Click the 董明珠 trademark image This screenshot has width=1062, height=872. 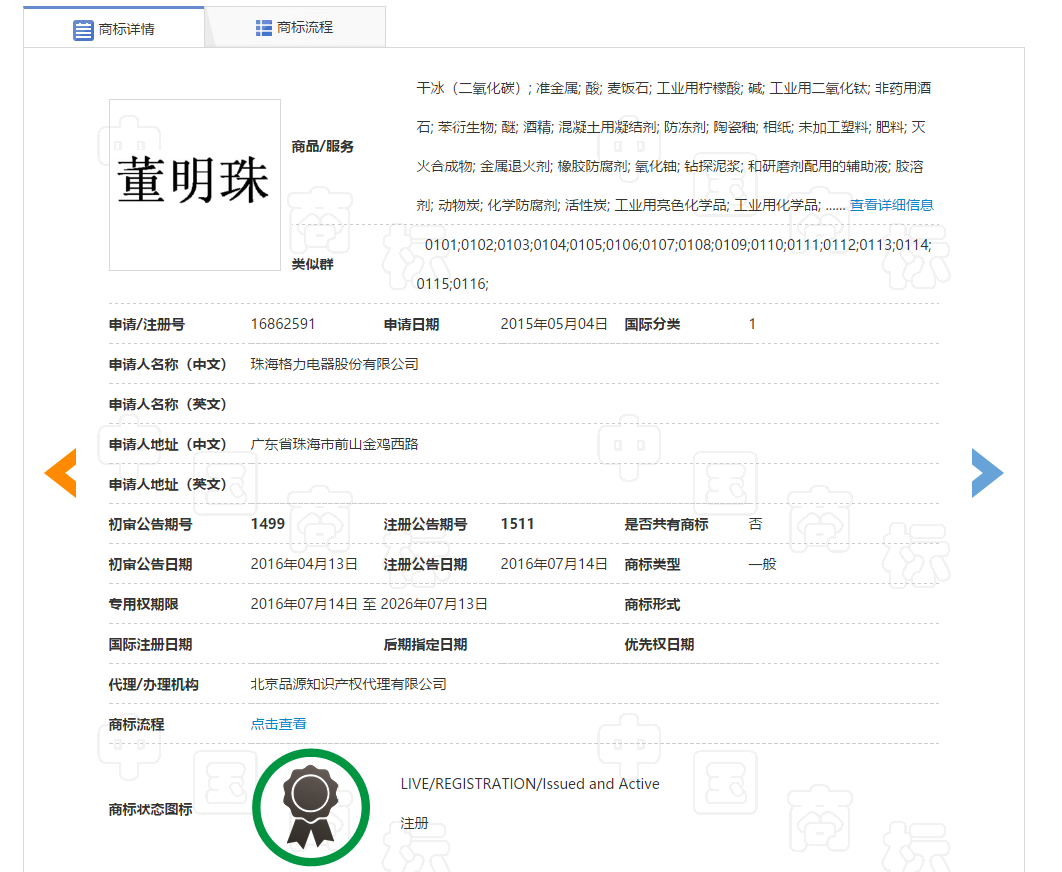click(194, 184)
